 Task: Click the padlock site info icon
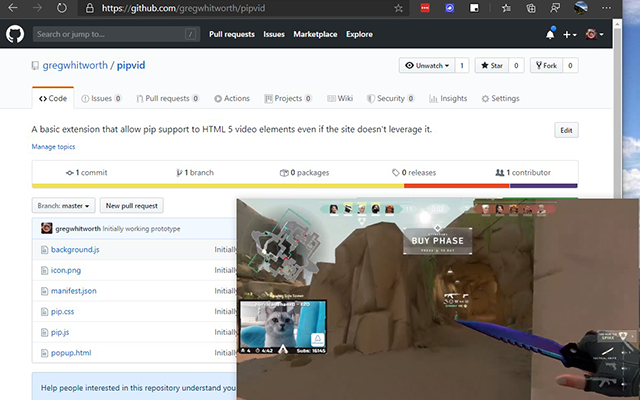pyautogui.click(x=90, y=8)
